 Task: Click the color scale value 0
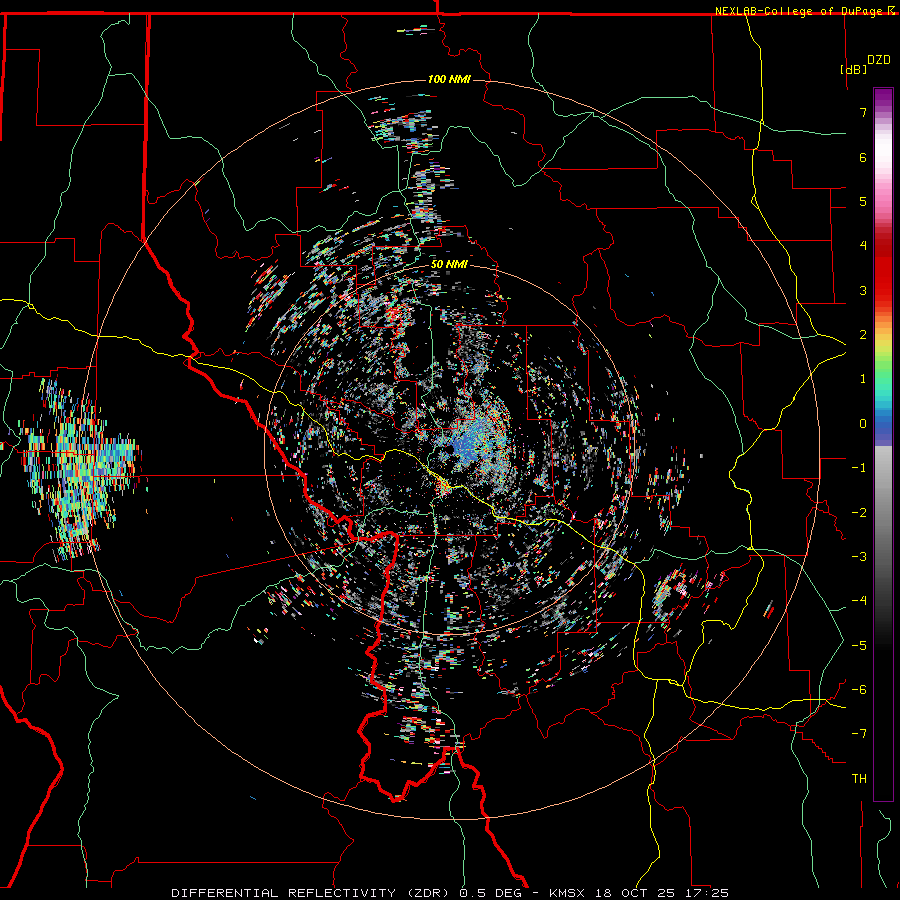863,424
